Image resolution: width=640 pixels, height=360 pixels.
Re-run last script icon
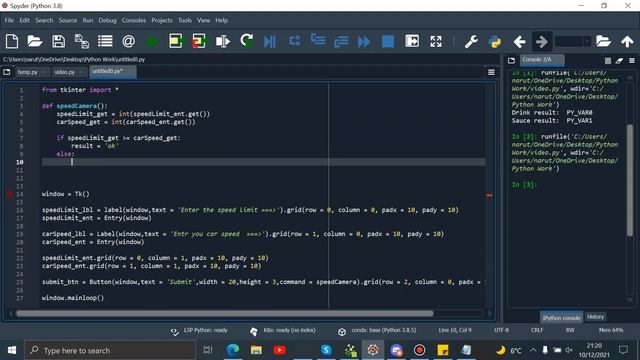pos(247,41)
